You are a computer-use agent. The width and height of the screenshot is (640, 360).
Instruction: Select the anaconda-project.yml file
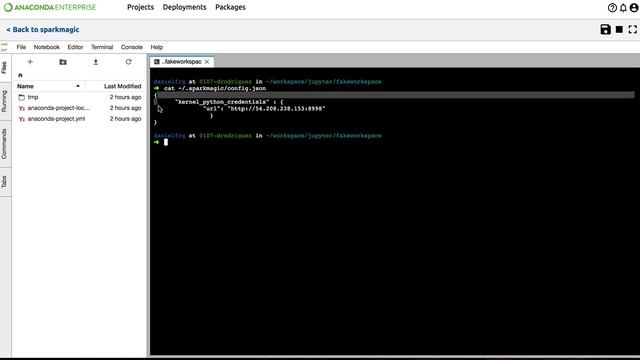pos(79,119)
